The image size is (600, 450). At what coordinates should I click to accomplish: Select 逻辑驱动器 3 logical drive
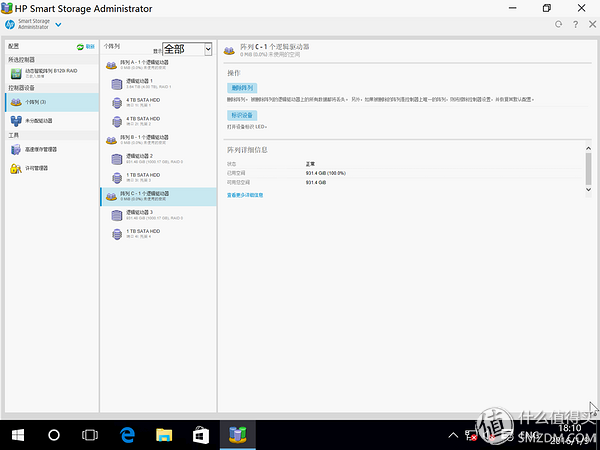[x=158, y=215]
